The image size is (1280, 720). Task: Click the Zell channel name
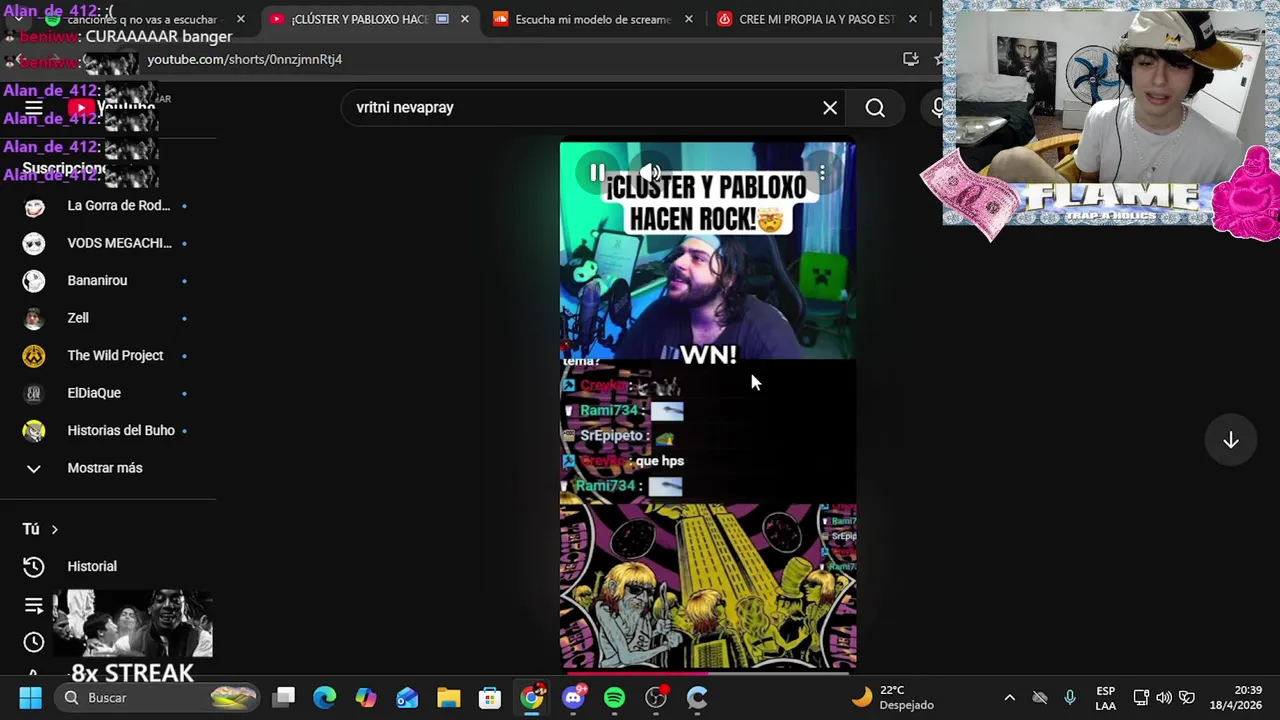[x=78, y=318]
